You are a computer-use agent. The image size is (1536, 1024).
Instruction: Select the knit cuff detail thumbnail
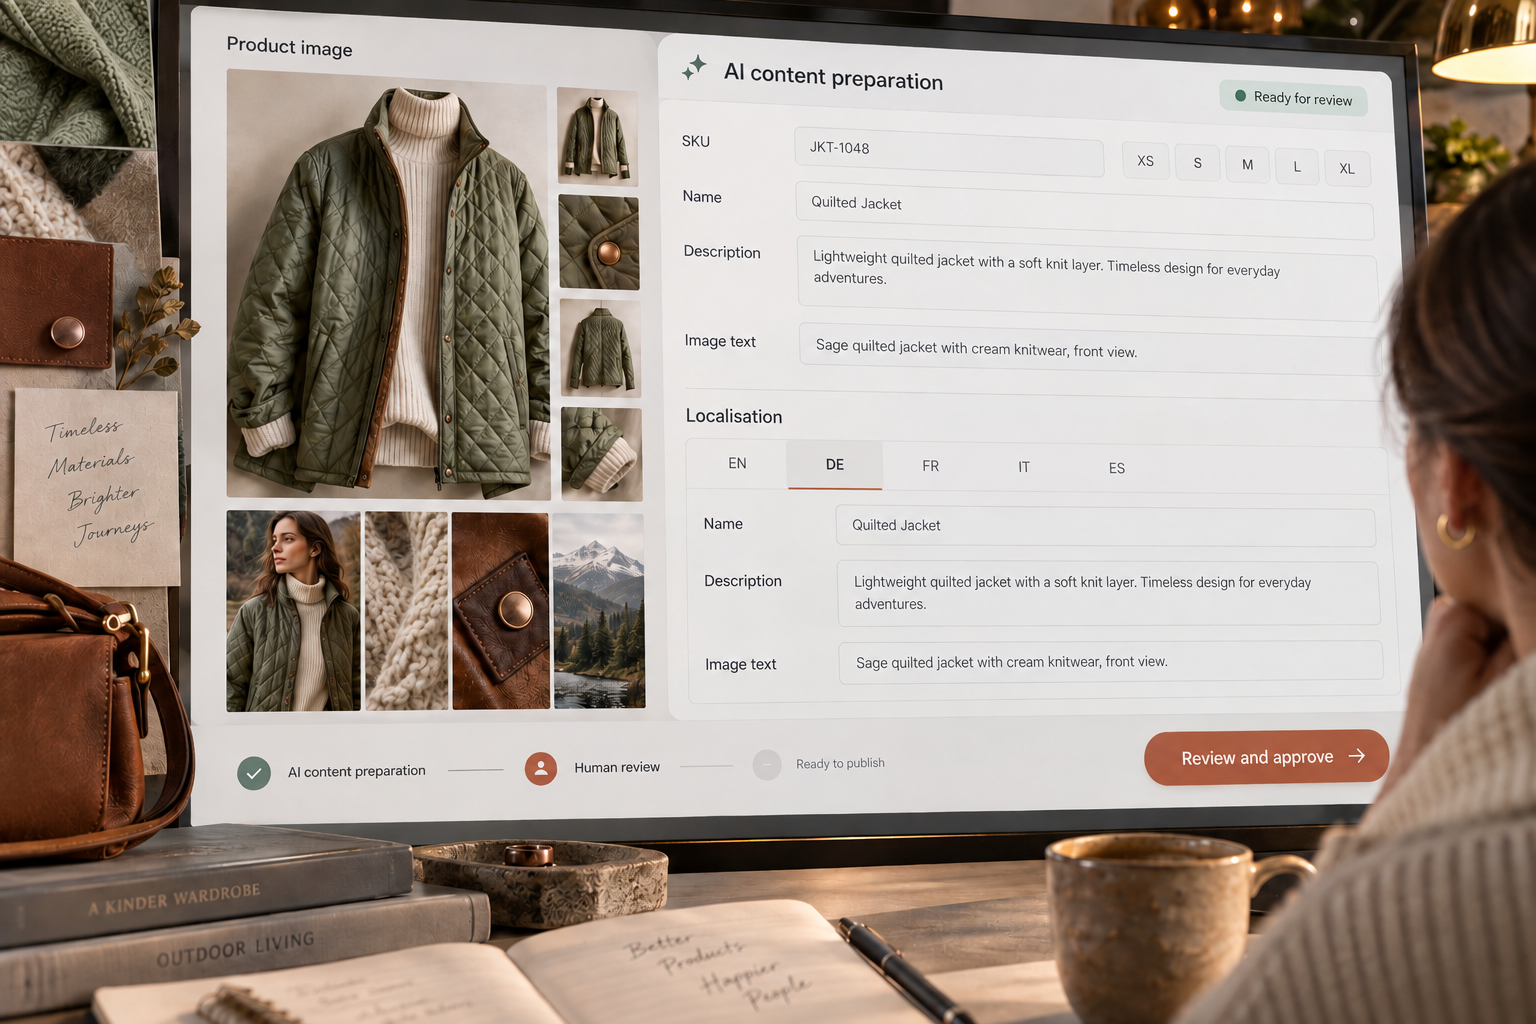point(601,454)
